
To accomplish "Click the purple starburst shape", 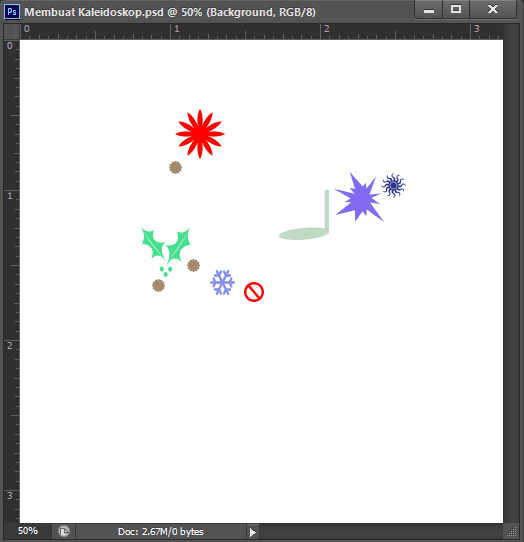I will [x=359, y=197].
